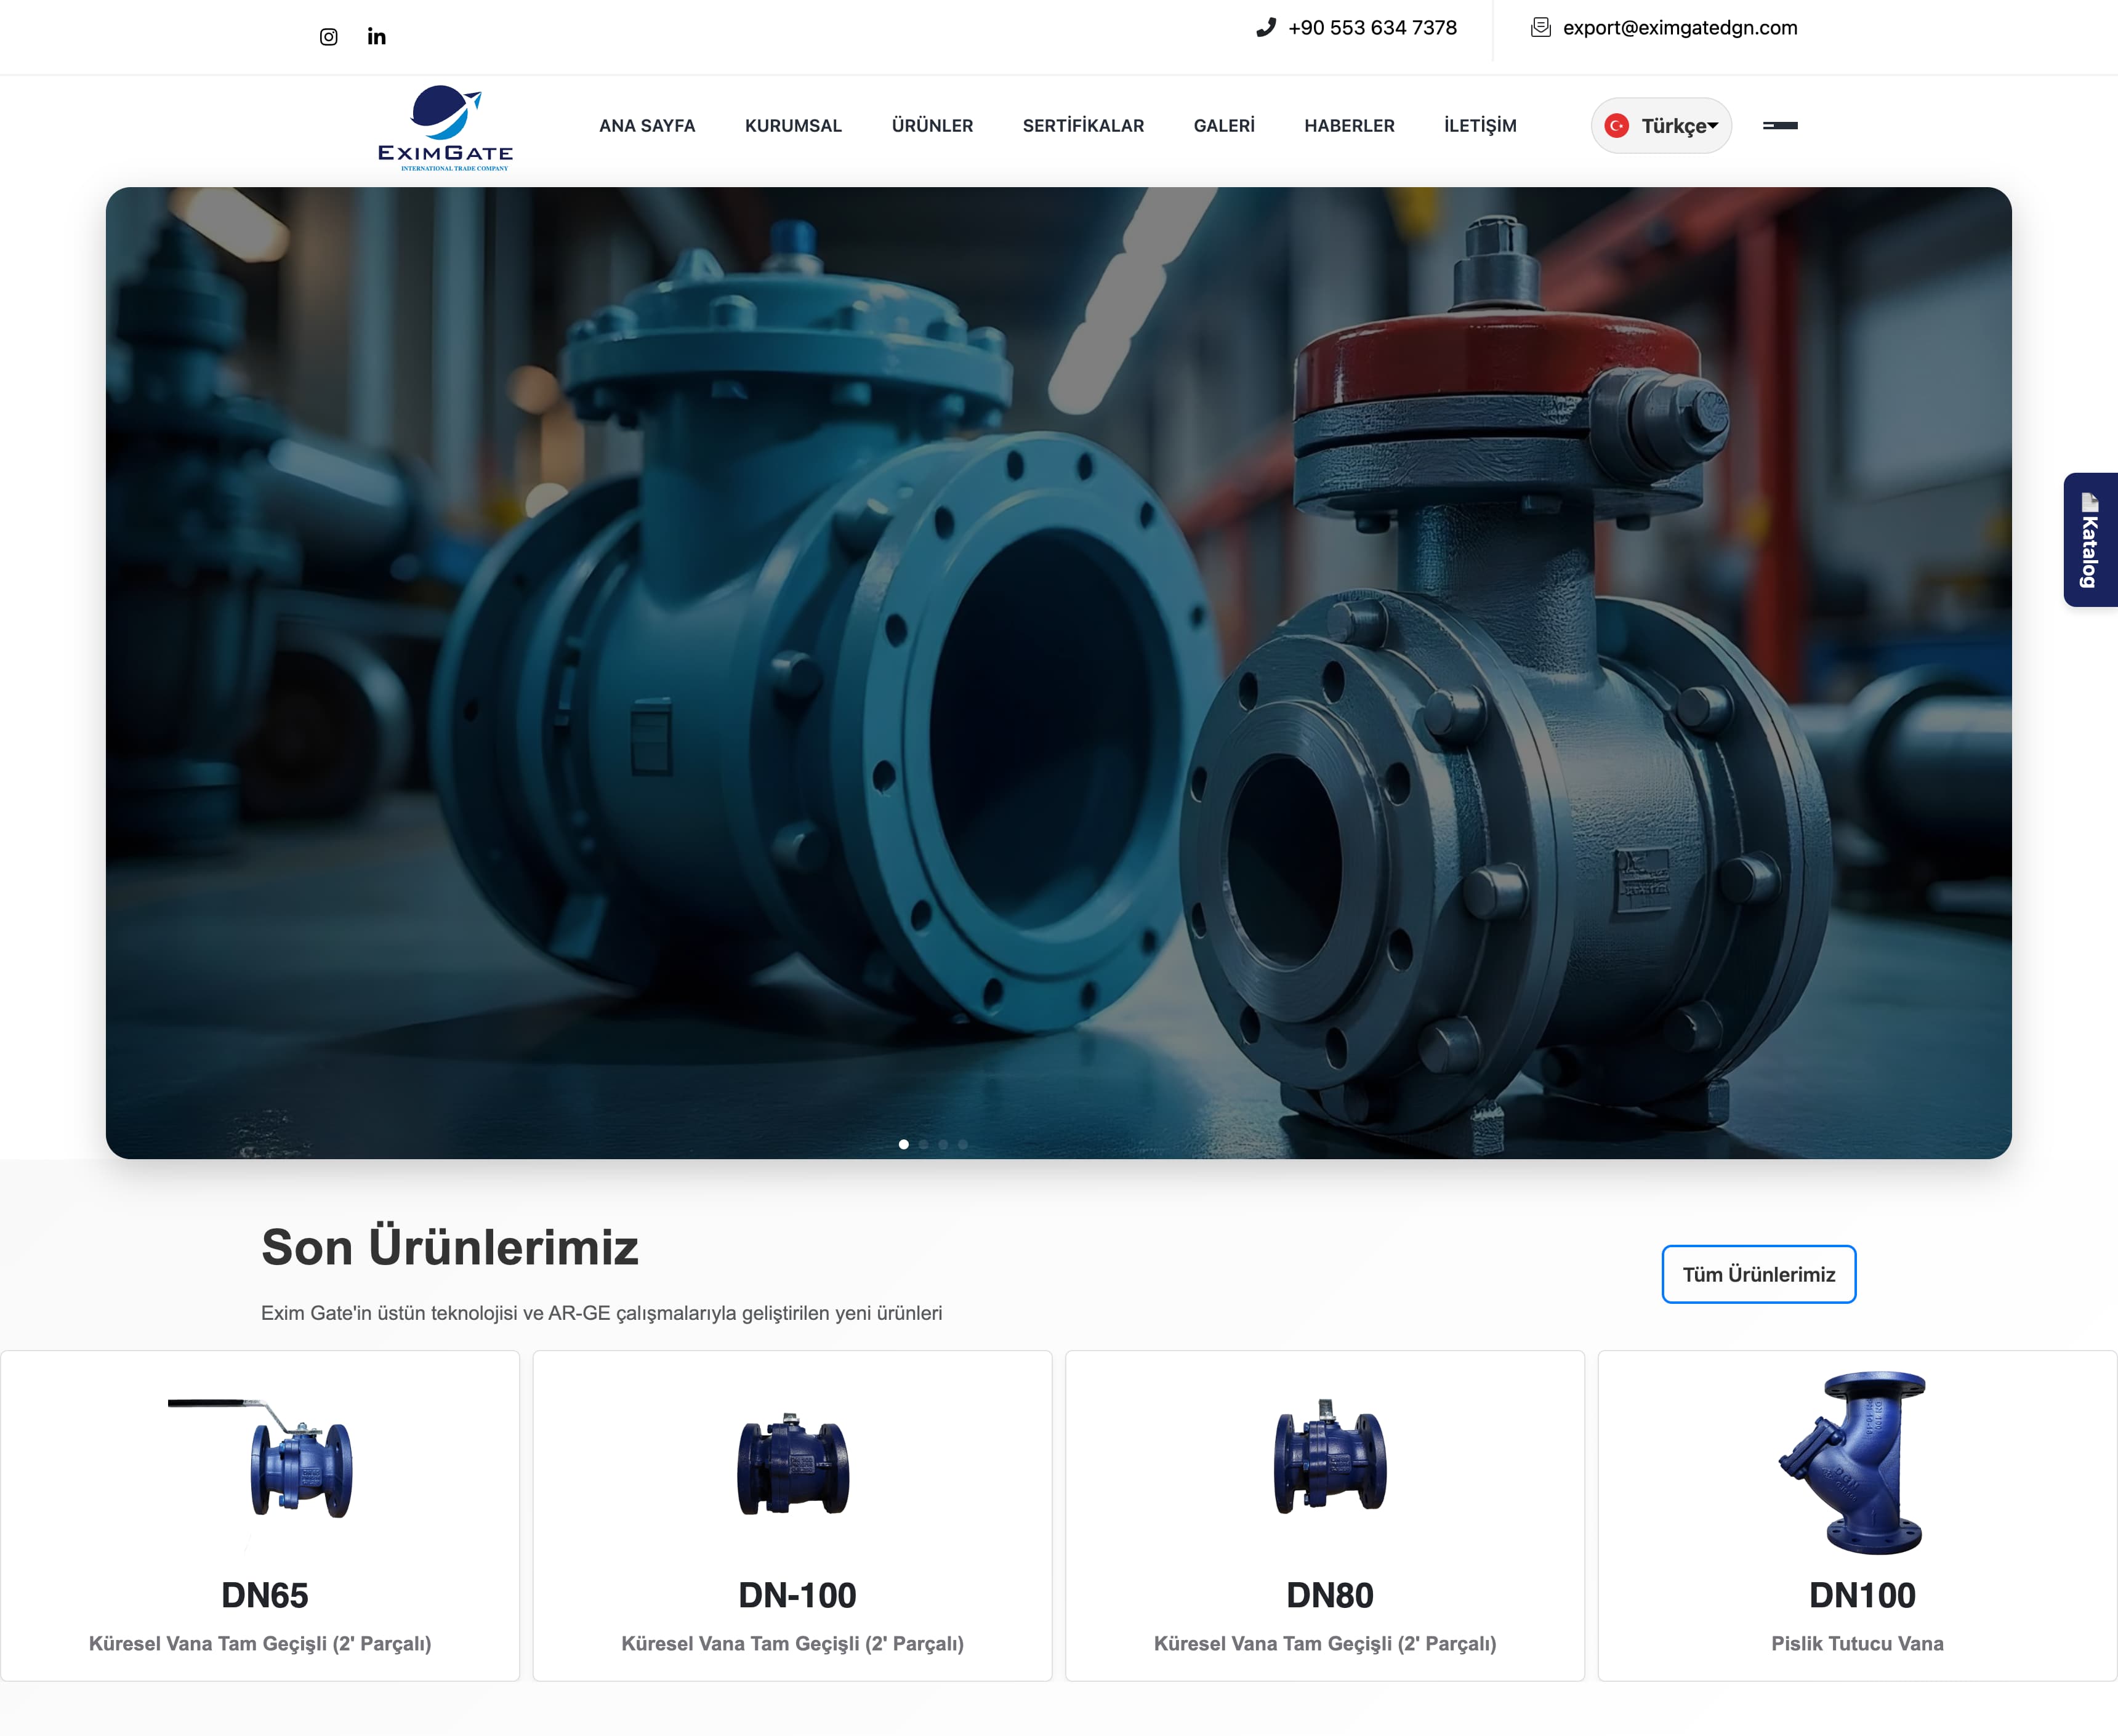2118x1736 pixels.
Task: Open the Katalog side tab
Action: [2090, 540]
